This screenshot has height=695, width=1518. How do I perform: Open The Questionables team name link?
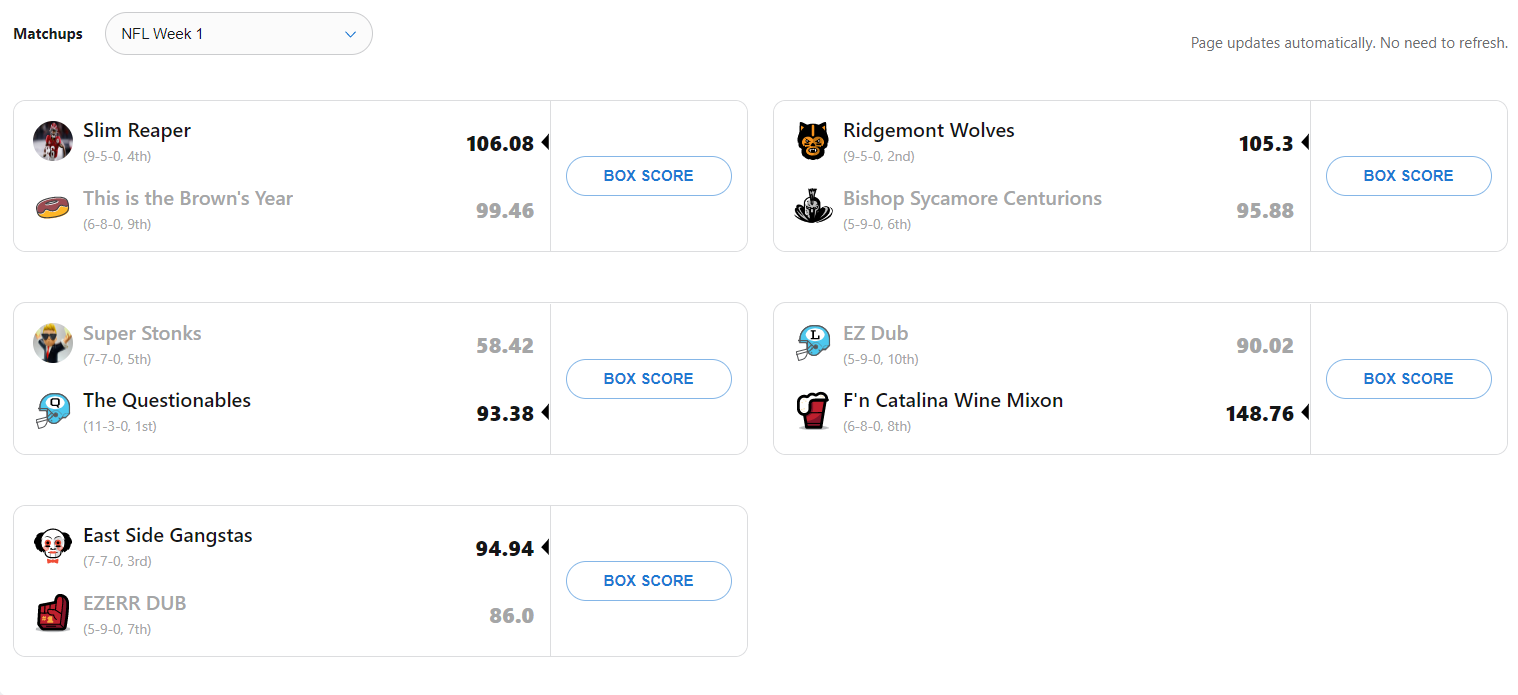(x=167, y=401)
